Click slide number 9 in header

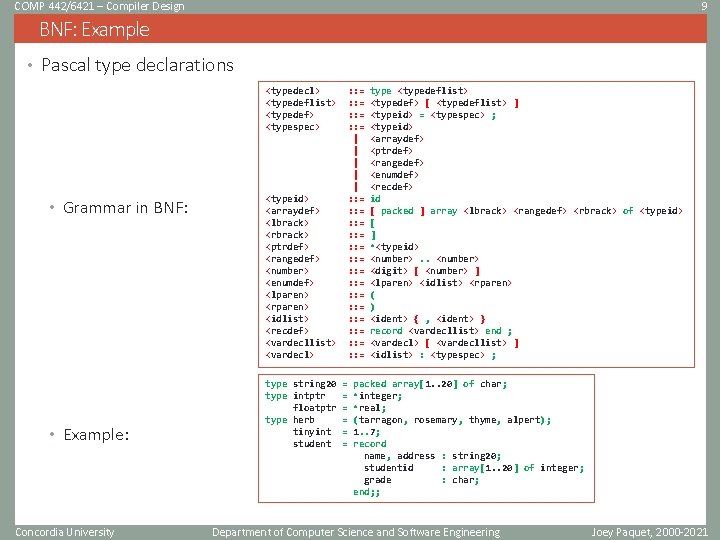pos(704,6)
